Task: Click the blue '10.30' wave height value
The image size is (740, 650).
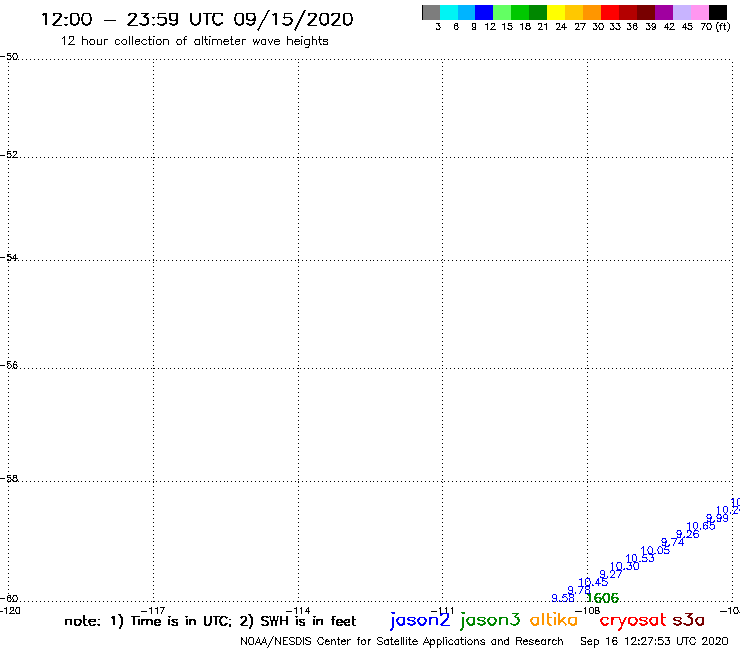Action: tap(625, 566)
